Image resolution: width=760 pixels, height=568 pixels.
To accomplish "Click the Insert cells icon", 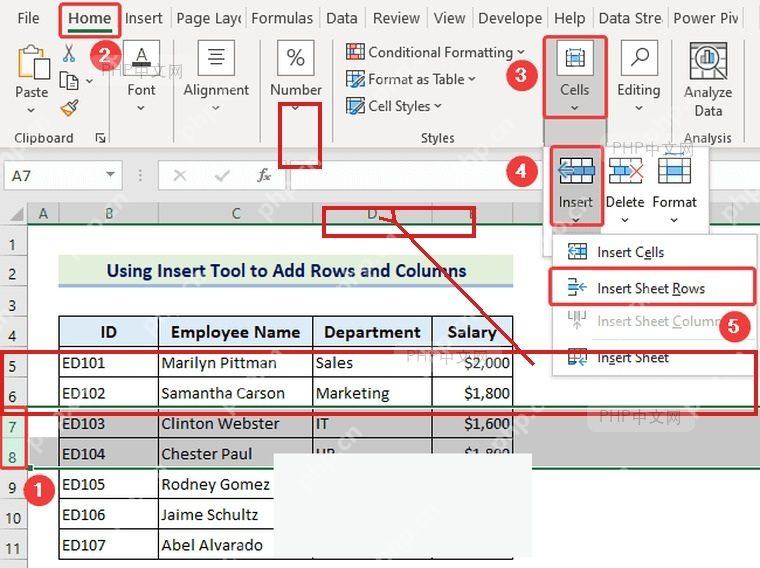I will 575,171.
